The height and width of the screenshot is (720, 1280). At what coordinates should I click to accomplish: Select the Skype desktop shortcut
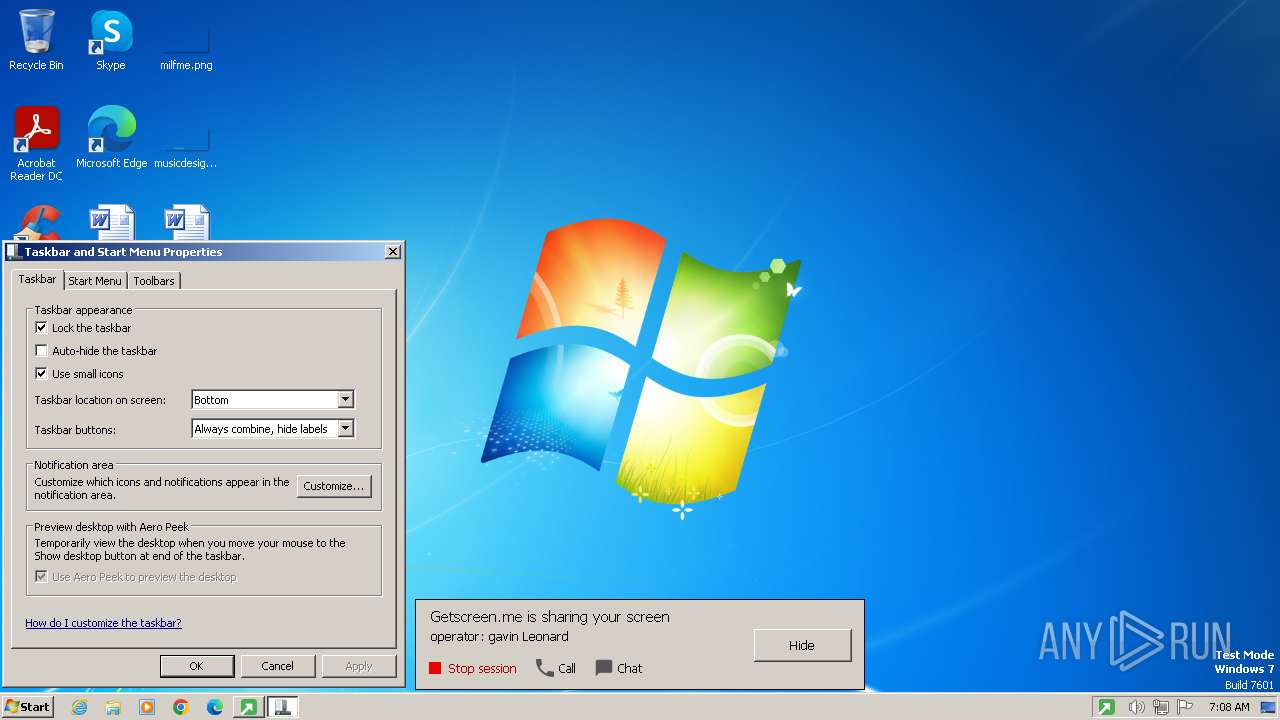pyautogui.click(x=111, y=40)
